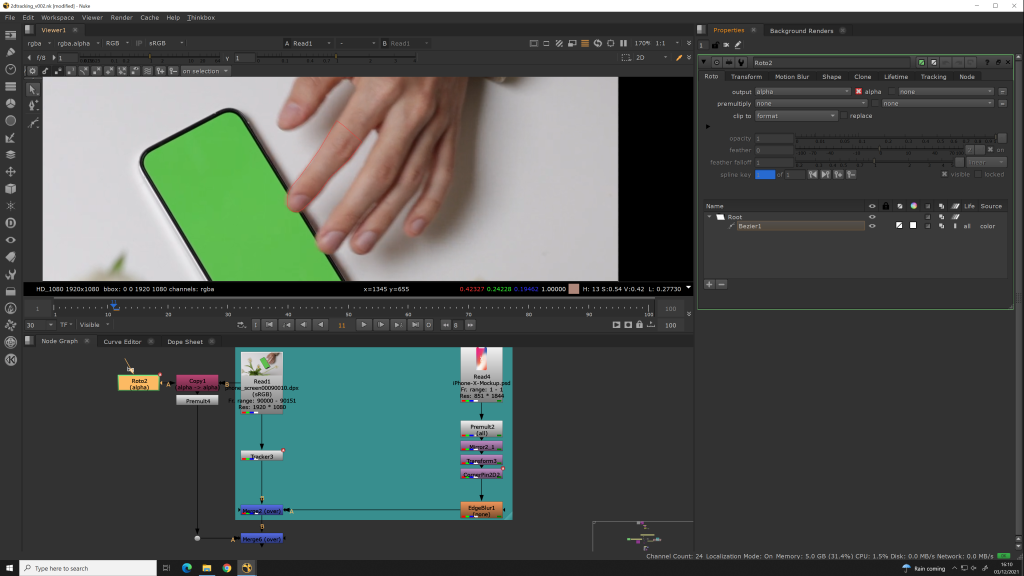1024x576 pixels.
Task: Click the green node color icon in Roto2 panel
Action: tap(921, 63)
